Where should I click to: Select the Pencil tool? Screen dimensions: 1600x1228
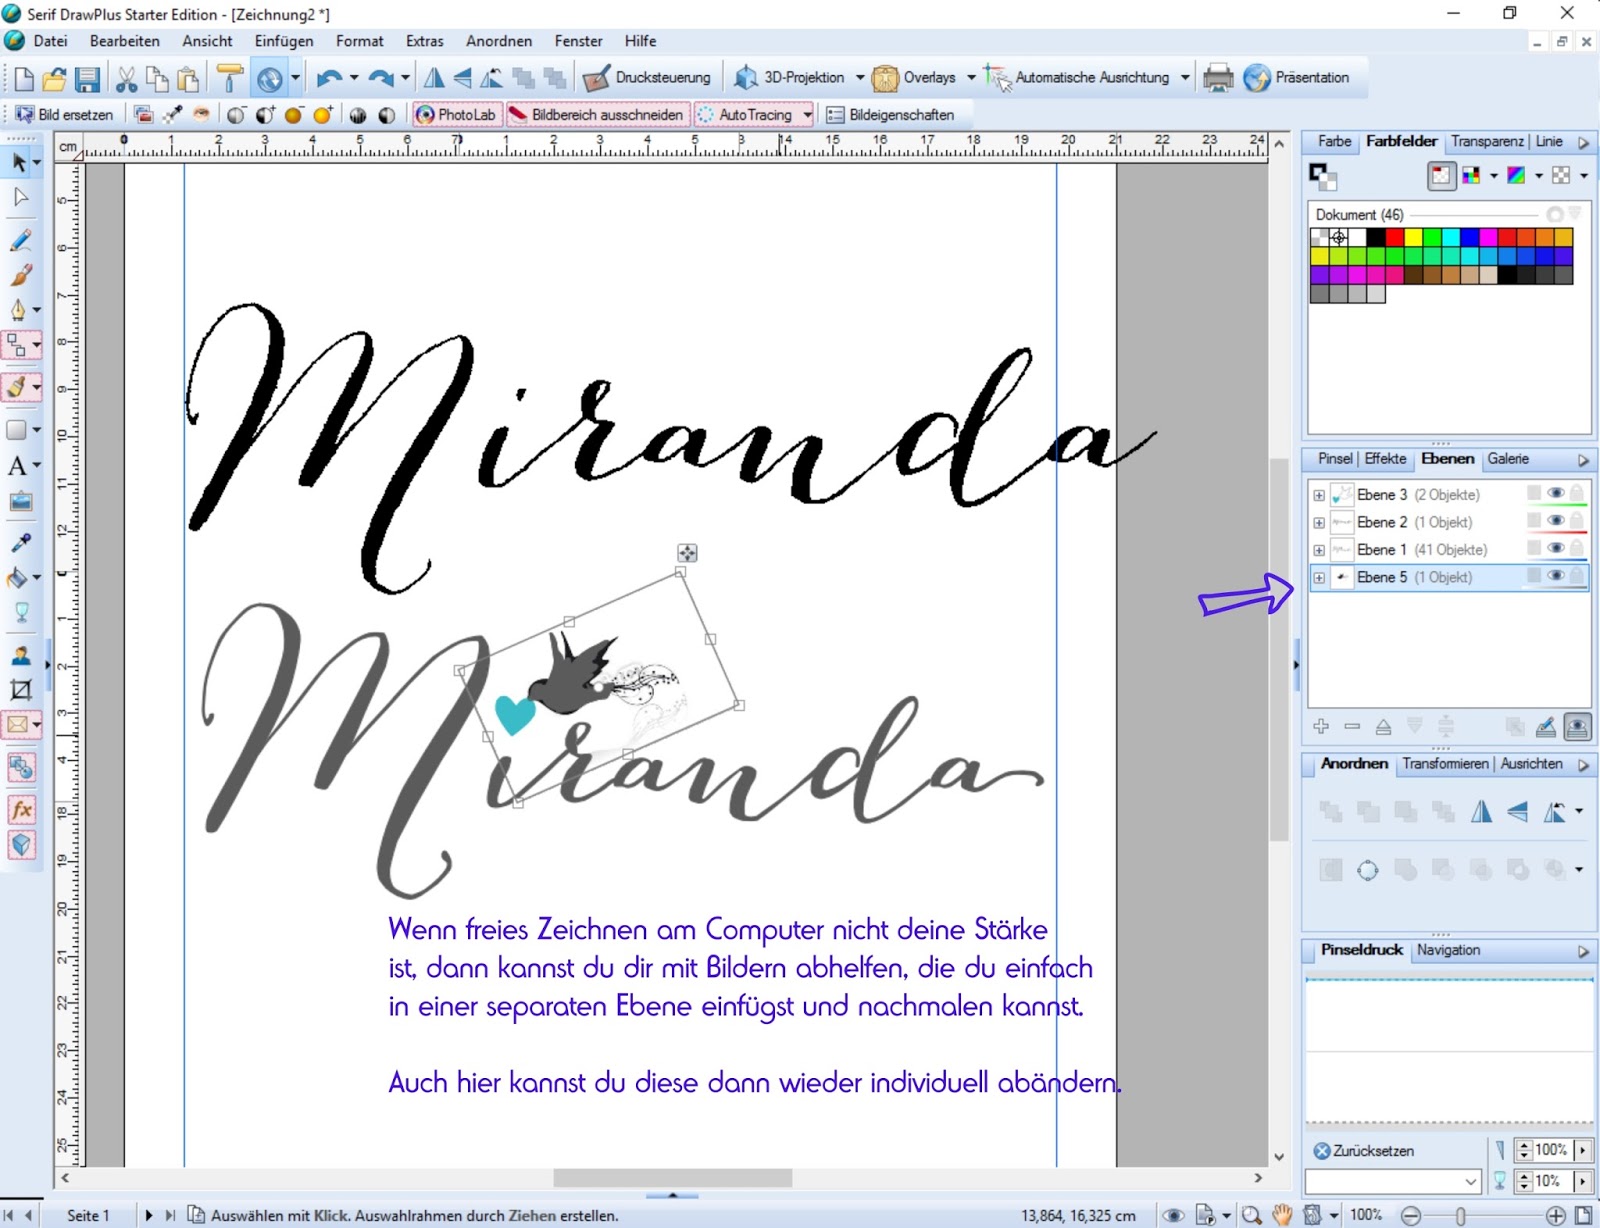tap(21, 240)
